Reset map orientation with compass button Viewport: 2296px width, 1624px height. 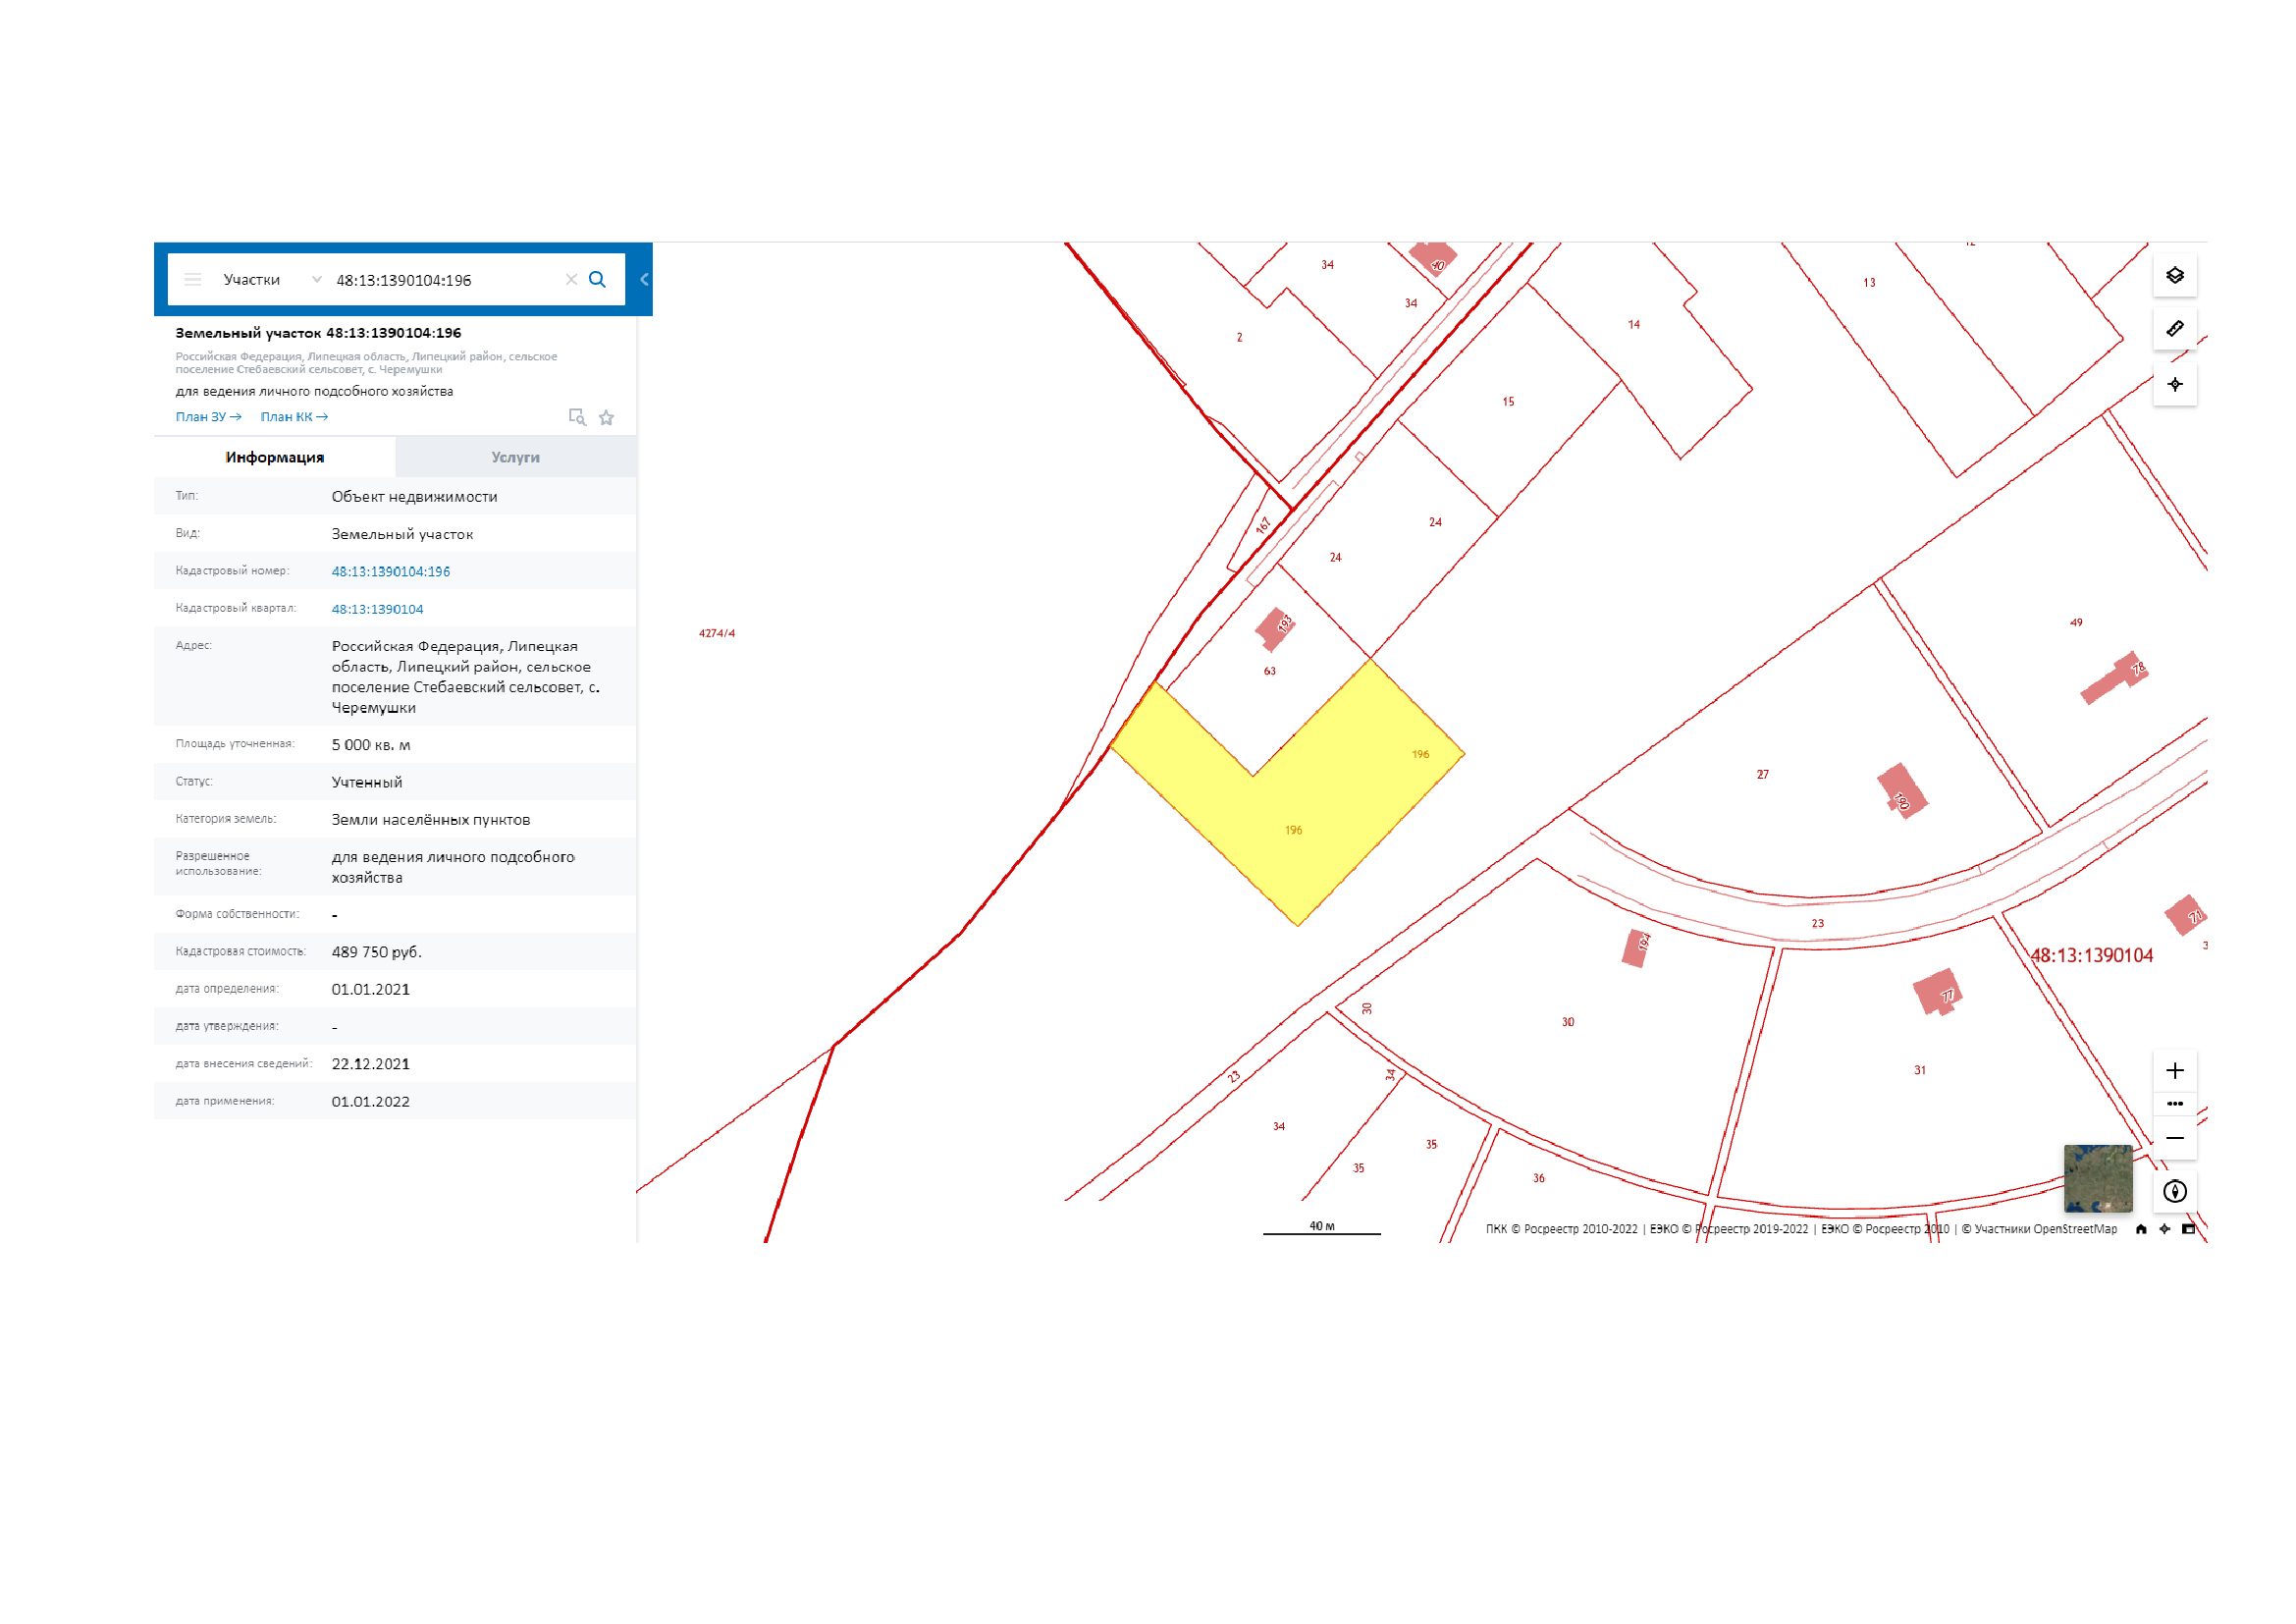click(2175, 1192)
